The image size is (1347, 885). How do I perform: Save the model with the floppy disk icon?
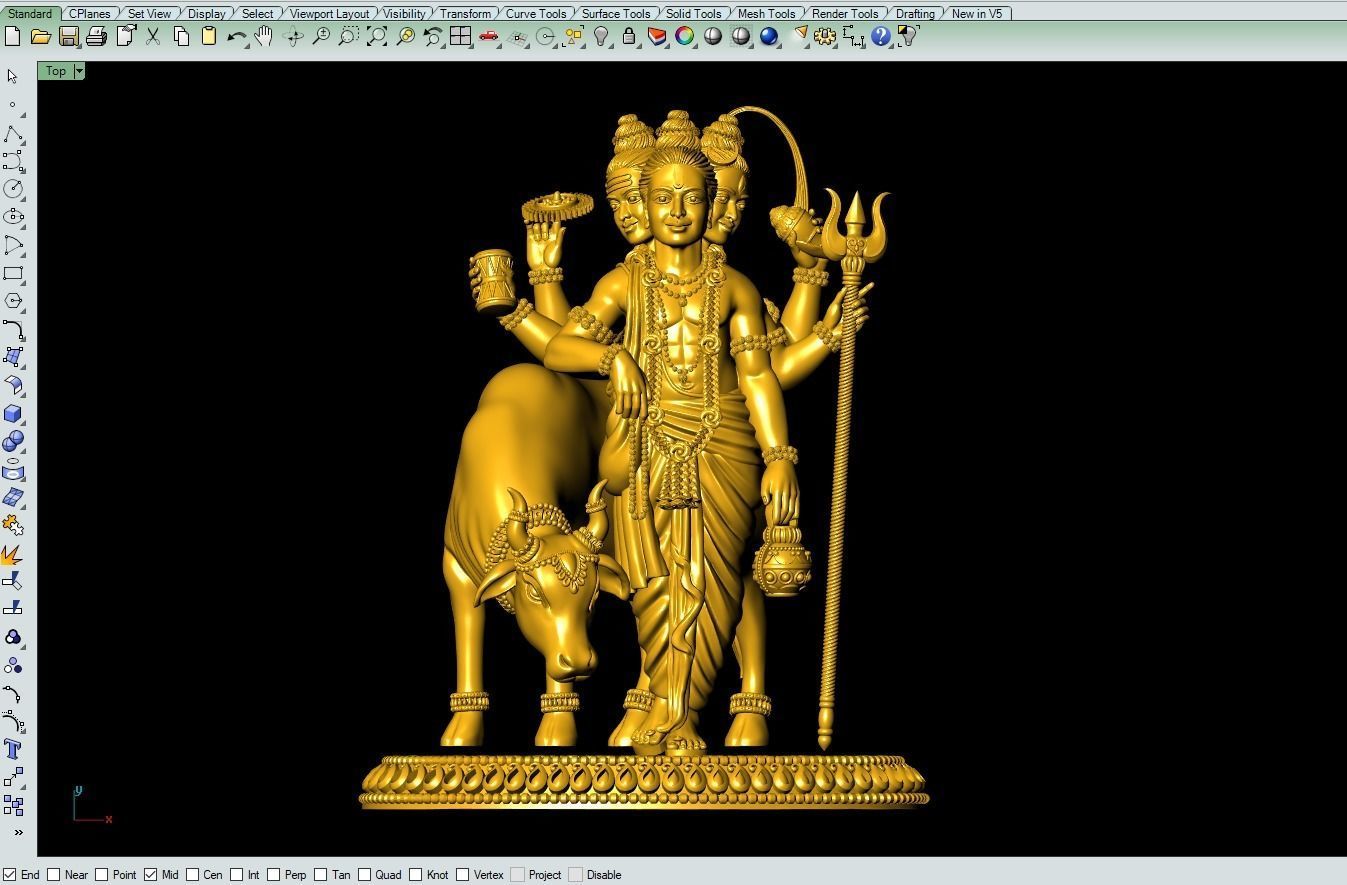point(68,36)
